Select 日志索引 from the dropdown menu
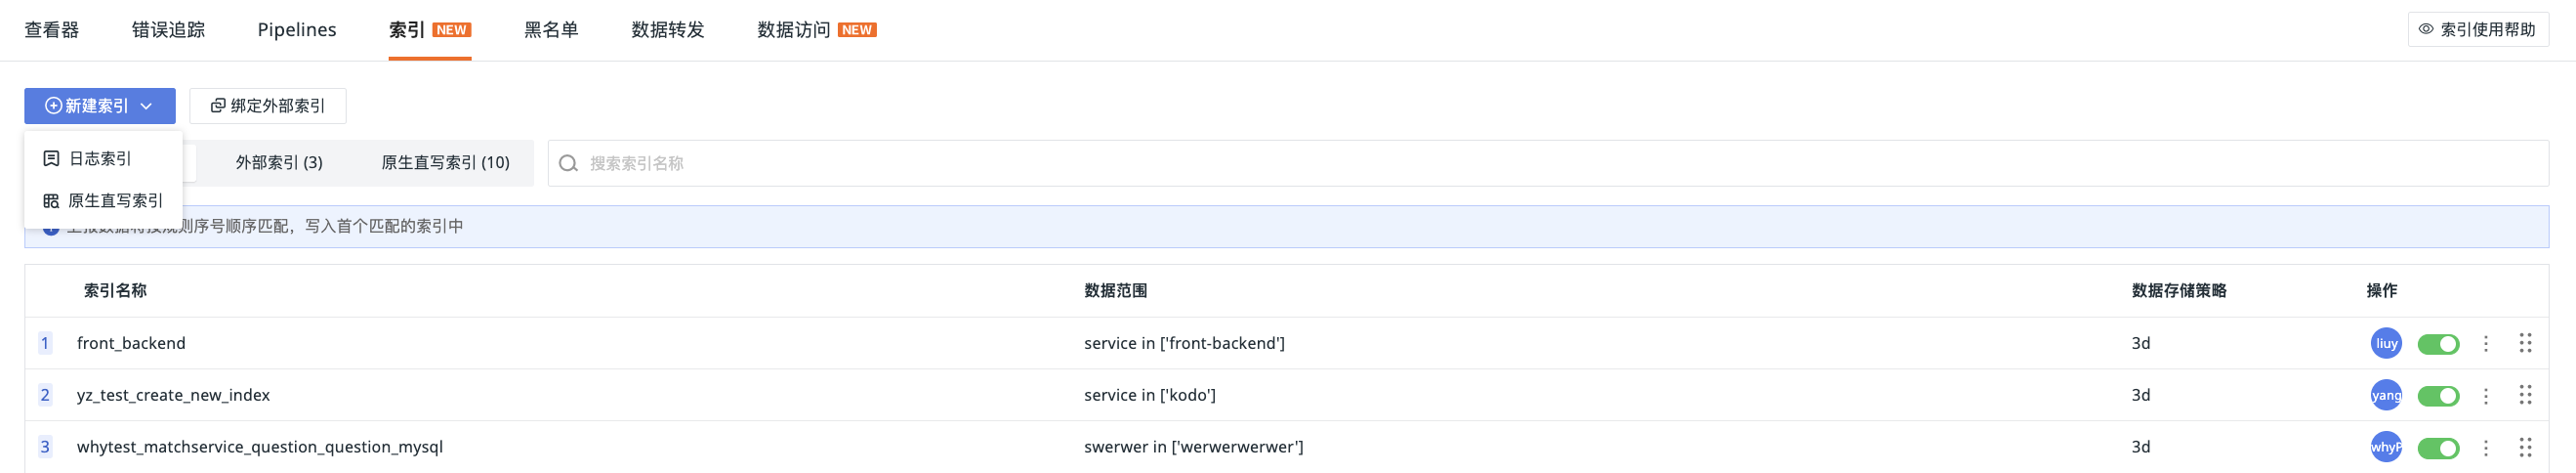The height and width of the screenshot is (473, 2576). tap(100, 159)
